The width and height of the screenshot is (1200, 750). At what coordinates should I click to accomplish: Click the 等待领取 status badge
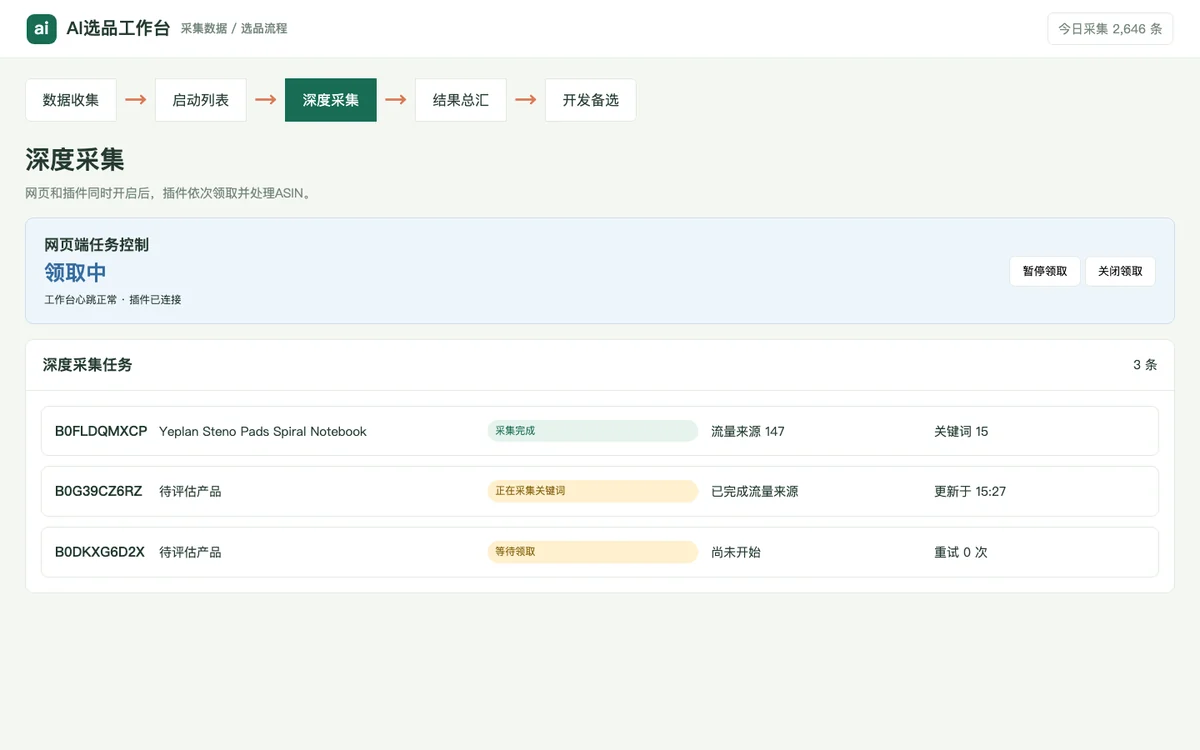[592, 552]
